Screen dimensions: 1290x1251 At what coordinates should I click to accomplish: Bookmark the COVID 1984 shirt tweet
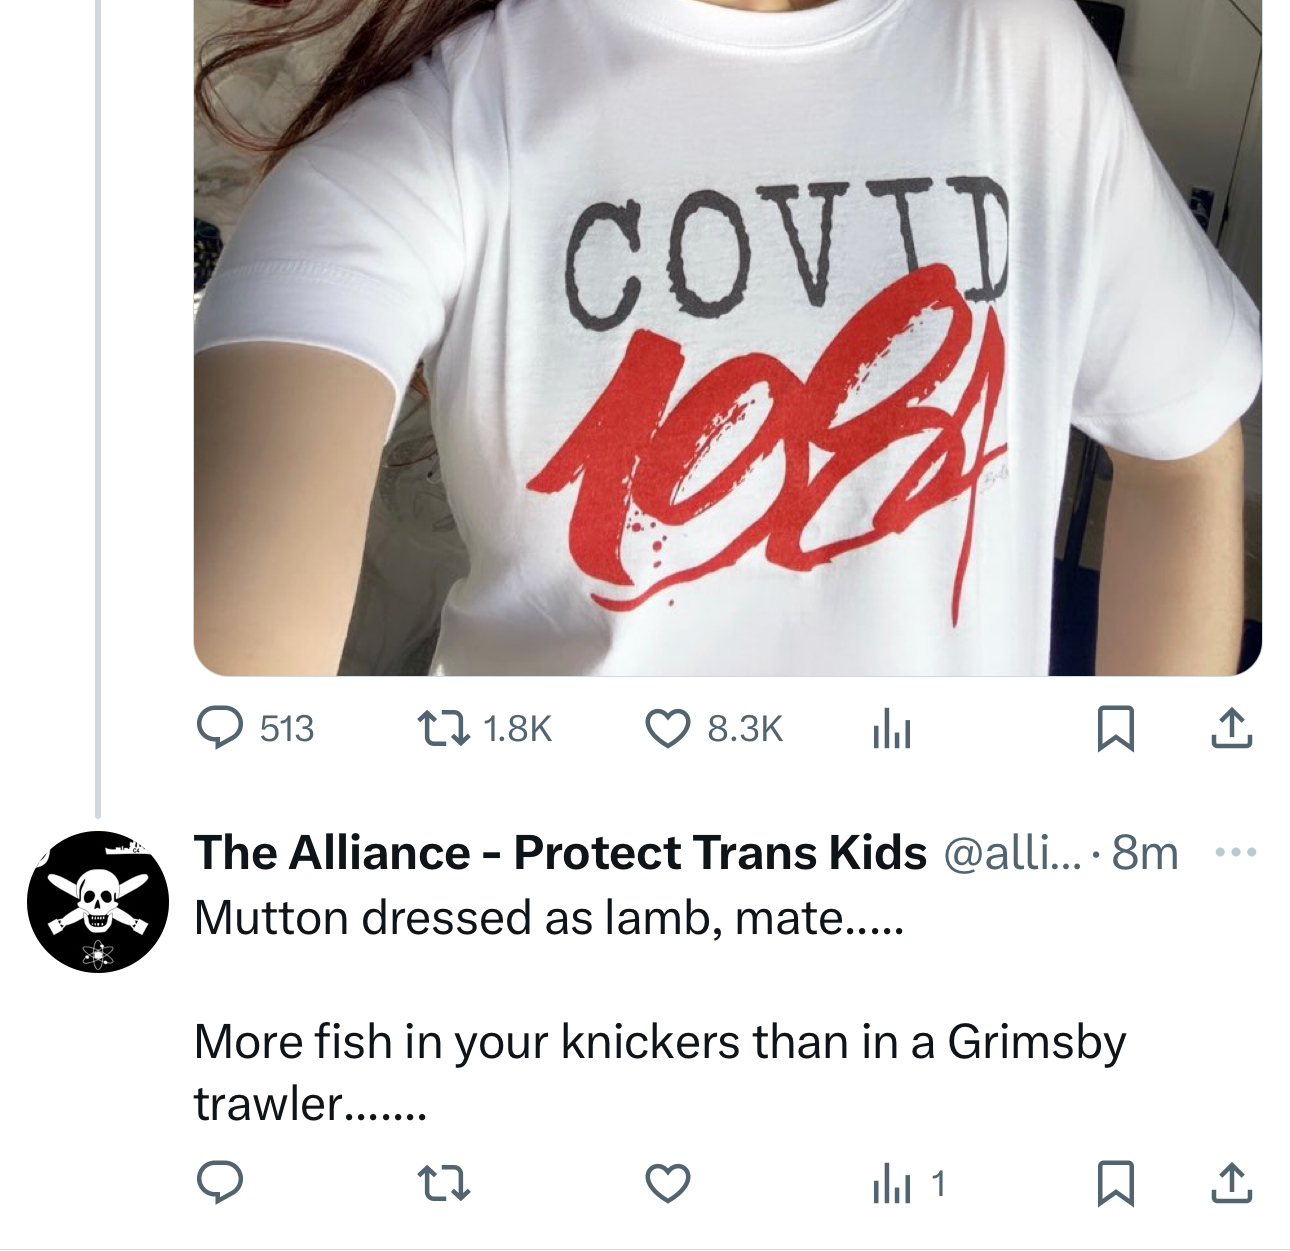point(1115,728)
